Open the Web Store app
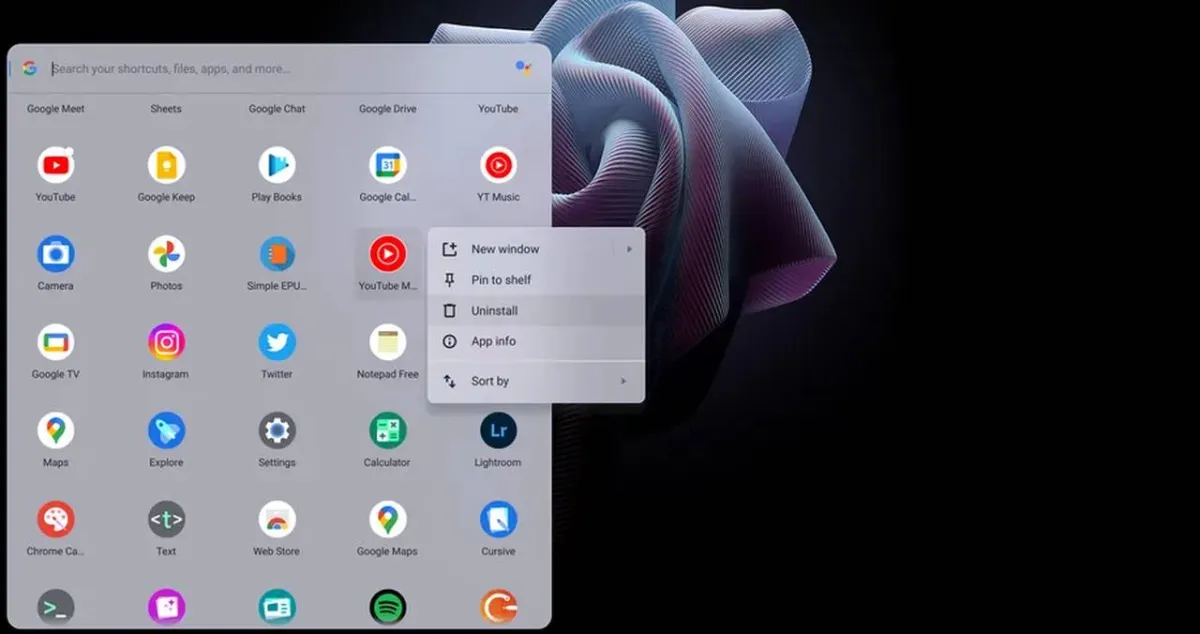 [x=277, y=519]
